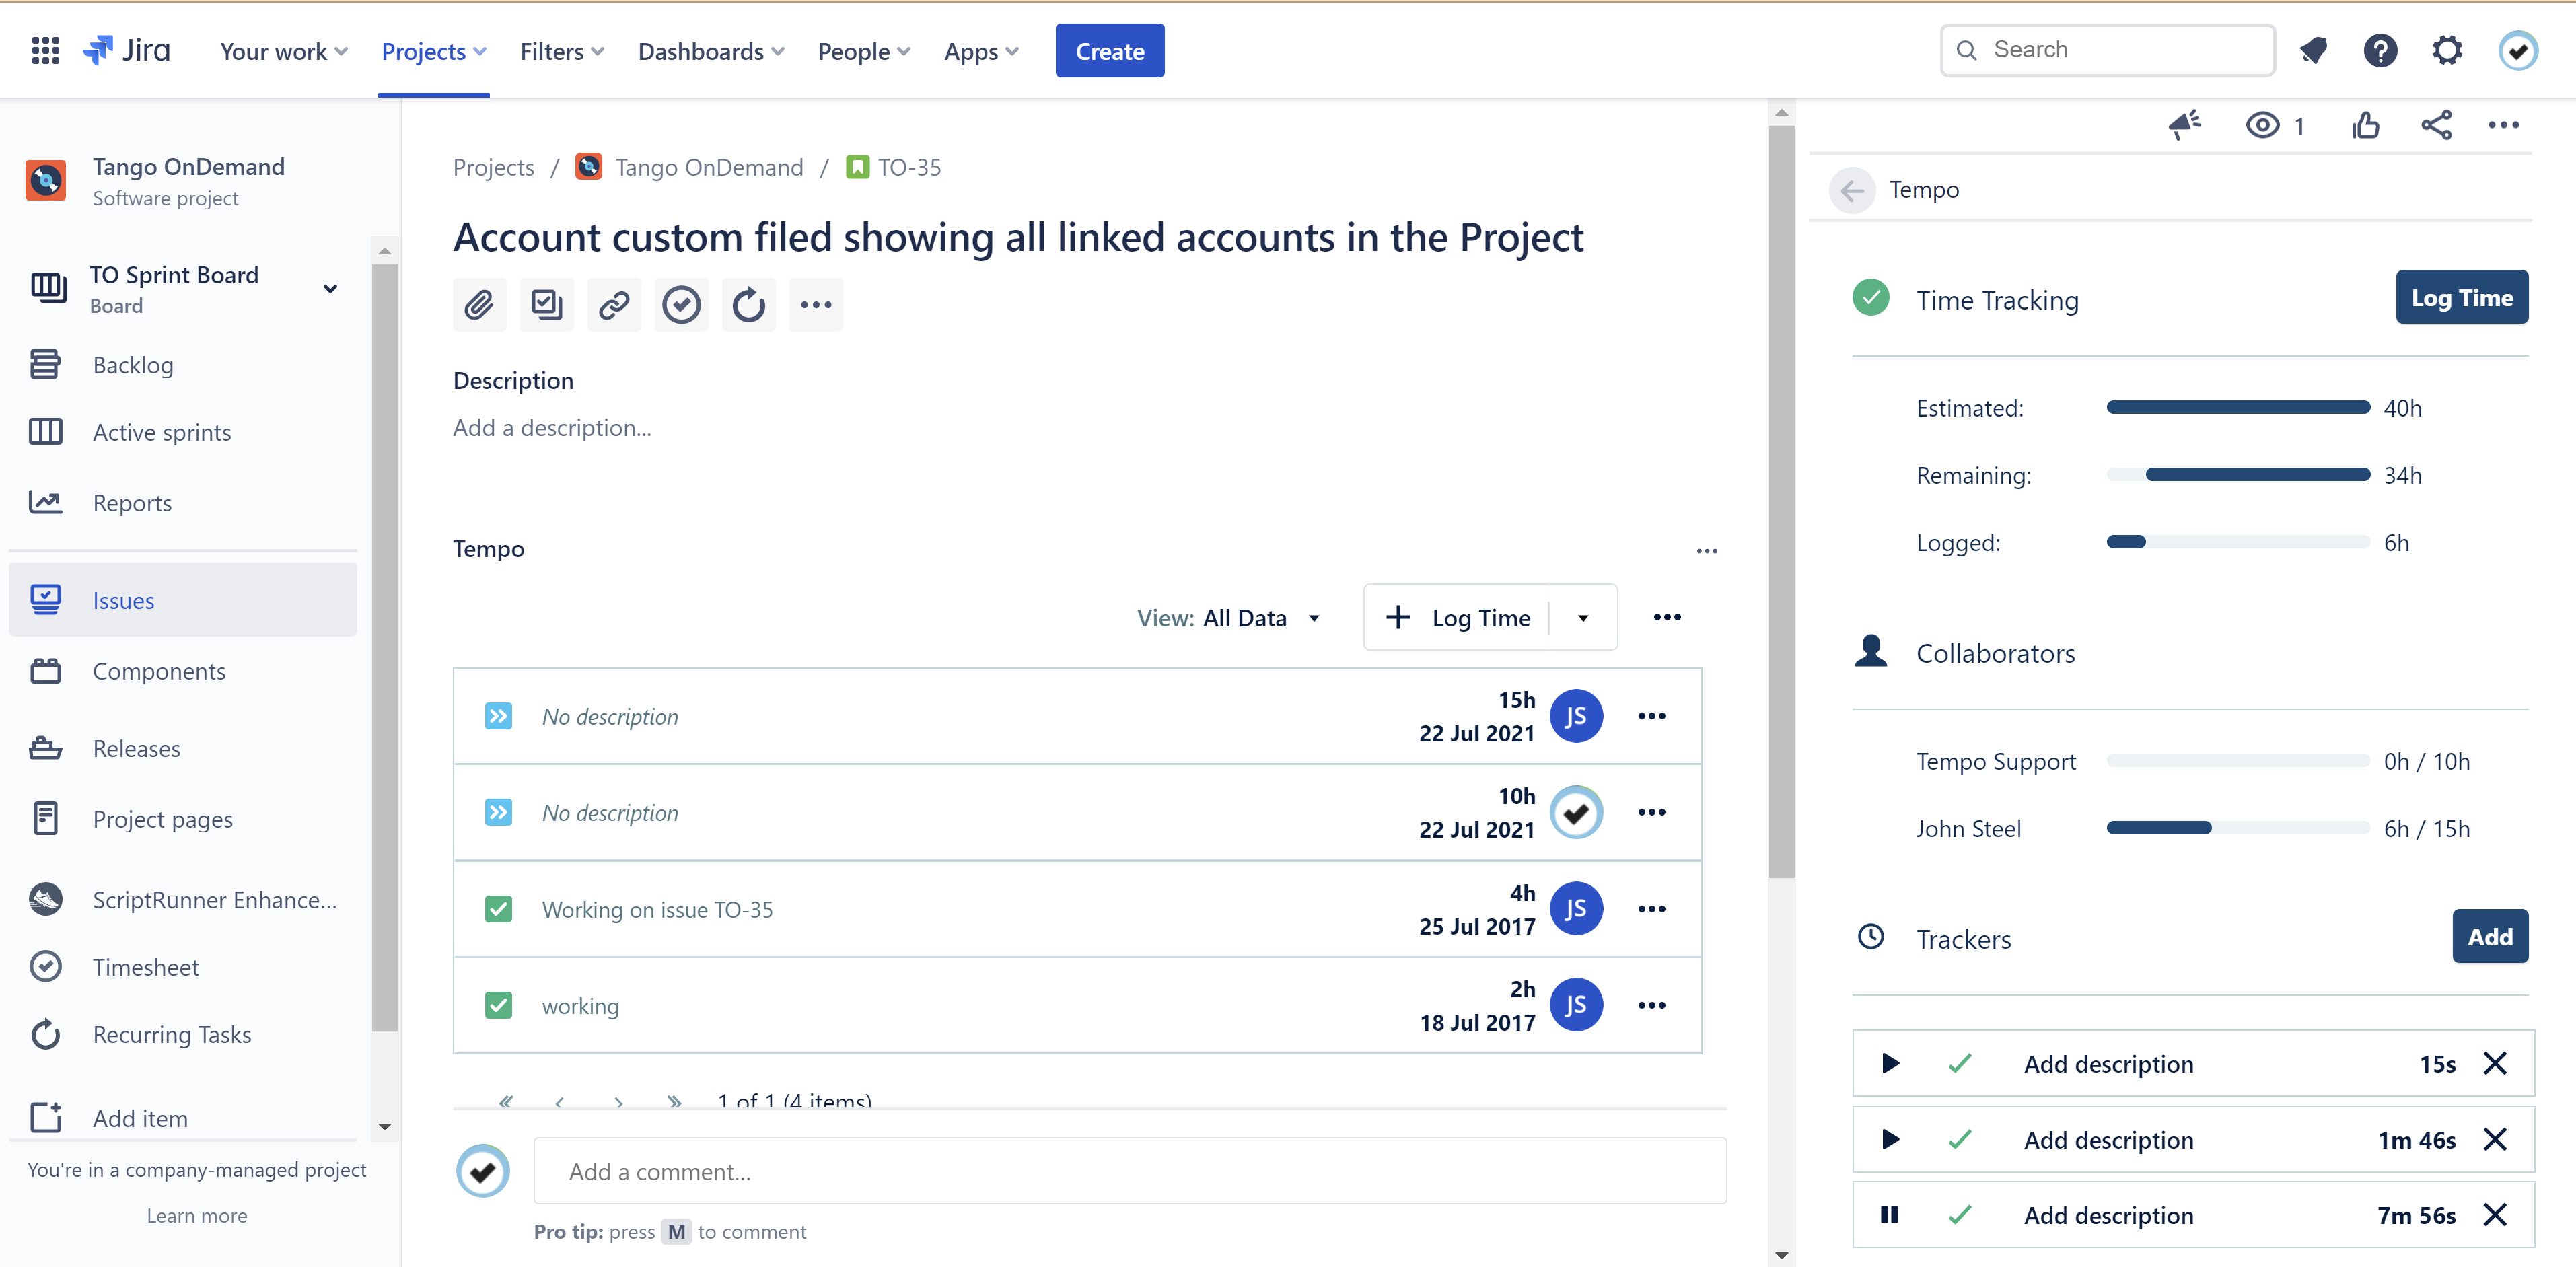Image resolution: width=2576 pixels, height=1267 pixels.
Task: Toggle the watch eye icon
Action: click(x=2262, y=125)
